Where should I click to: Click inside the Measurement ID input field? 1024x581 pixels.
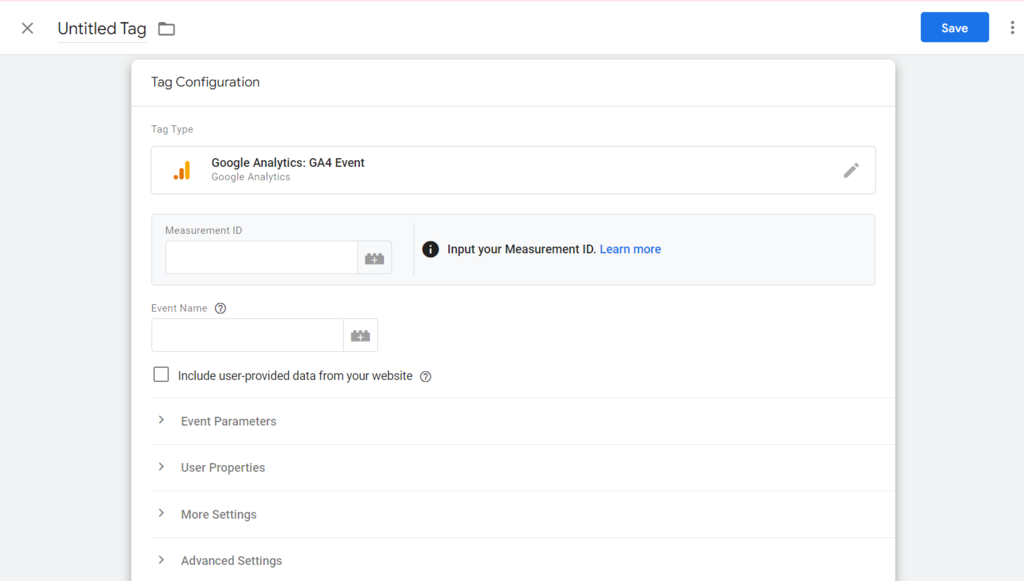pyautogui.click(x=260, y=257)
